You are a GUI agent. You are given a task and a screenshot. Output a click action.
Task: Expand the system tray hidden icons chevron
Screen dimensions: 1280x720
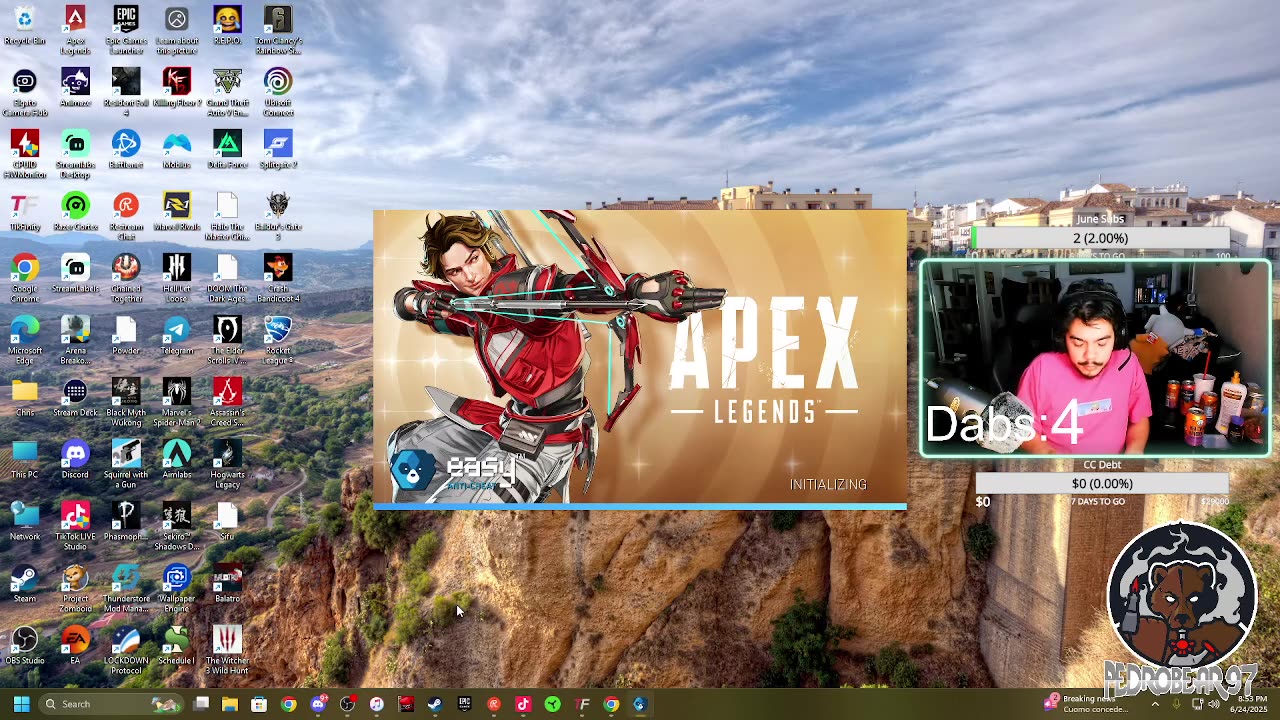tap(1155, 704)
